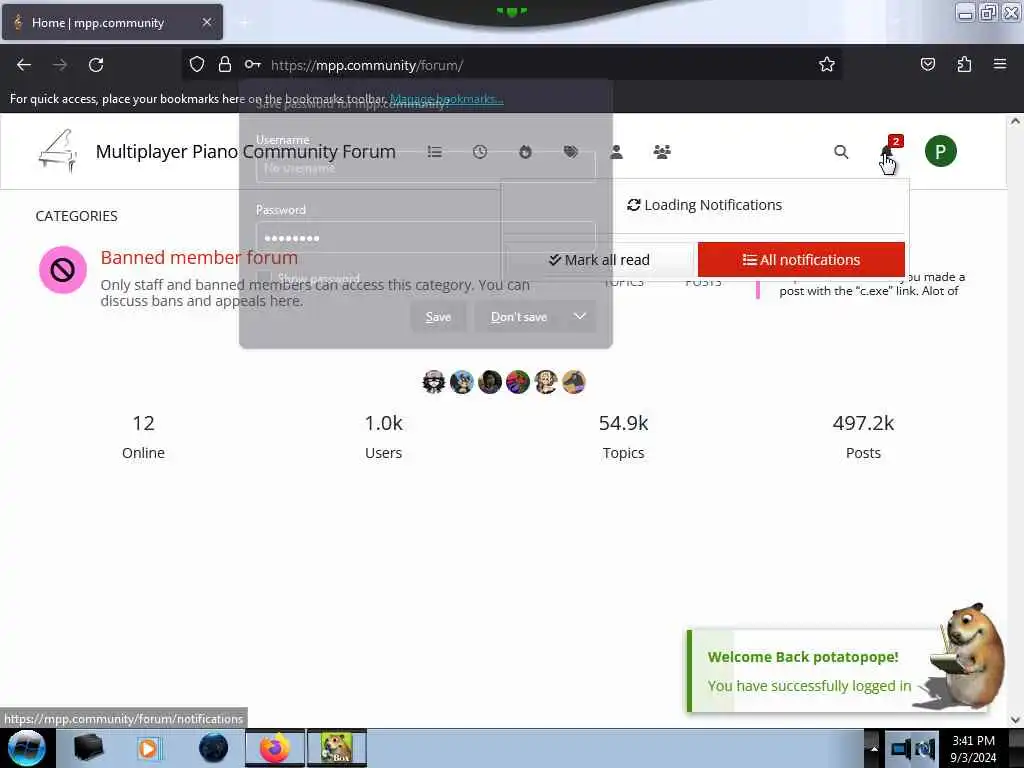The height and width of the screenshot is (768, 1024).
Task: Click the dark globe taskbar icon
Action: (213, 748)
